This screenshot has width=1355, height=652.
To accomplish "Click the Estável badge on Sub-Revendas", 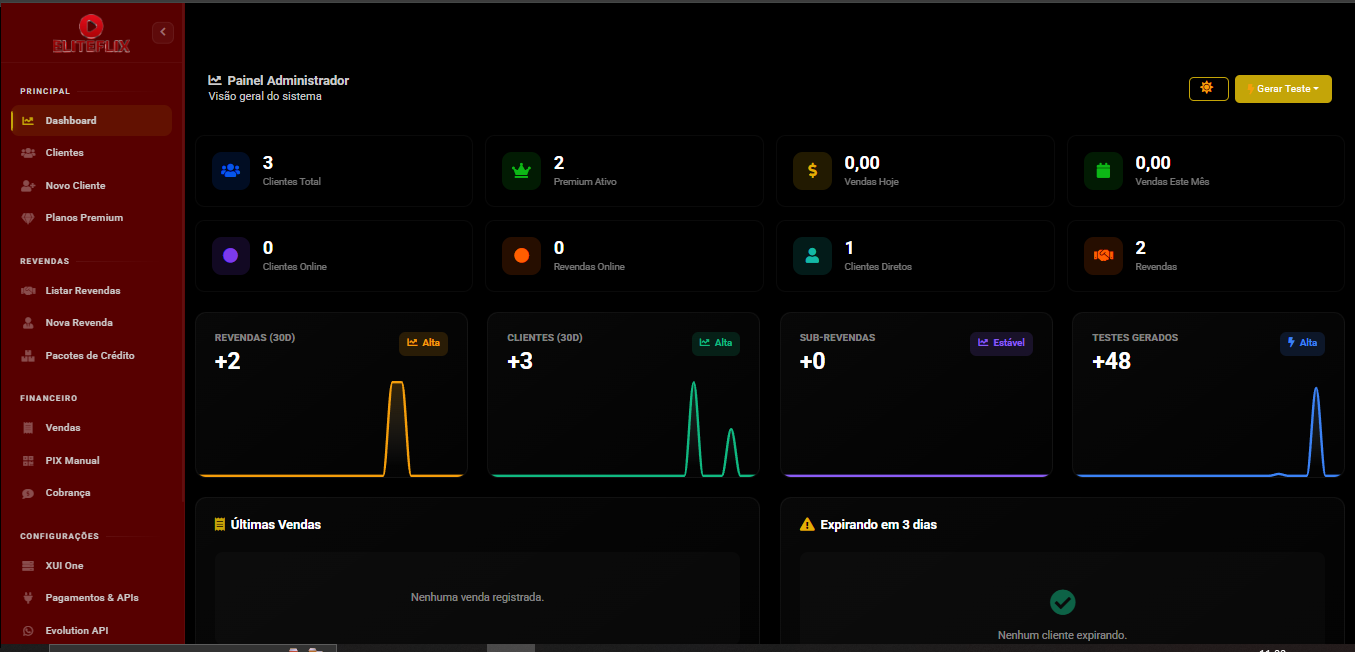I will pos(1001,343).
